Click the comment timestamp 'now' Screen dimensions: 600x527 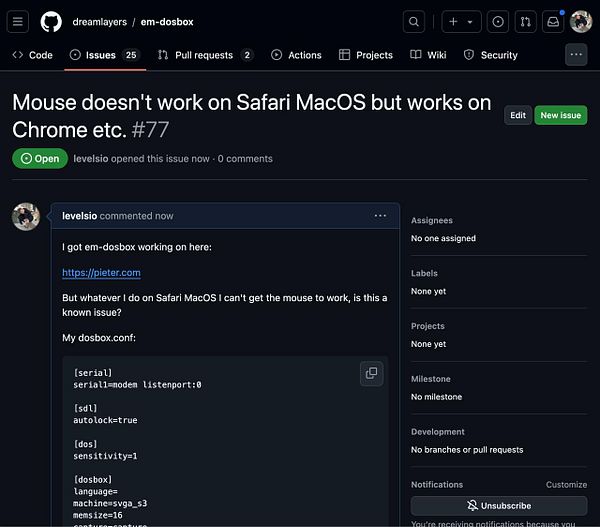point(164,216)
